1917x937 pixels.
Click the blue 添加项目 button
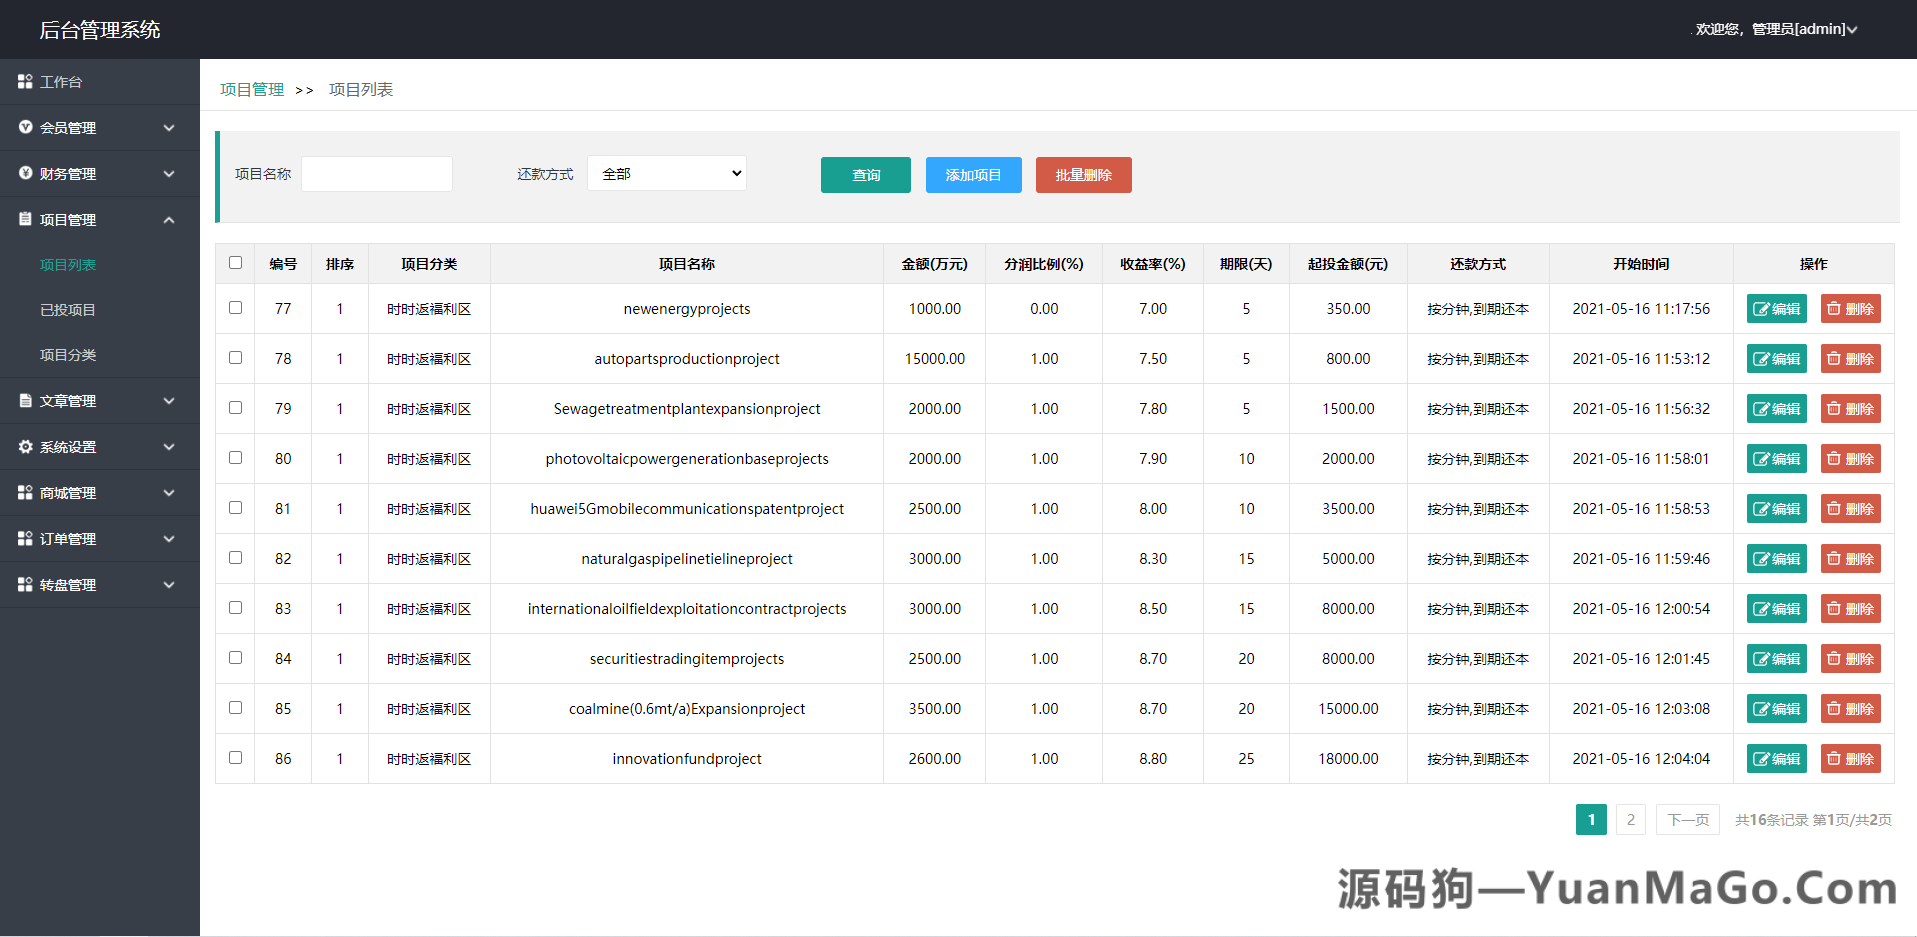(x=972, y=174)
